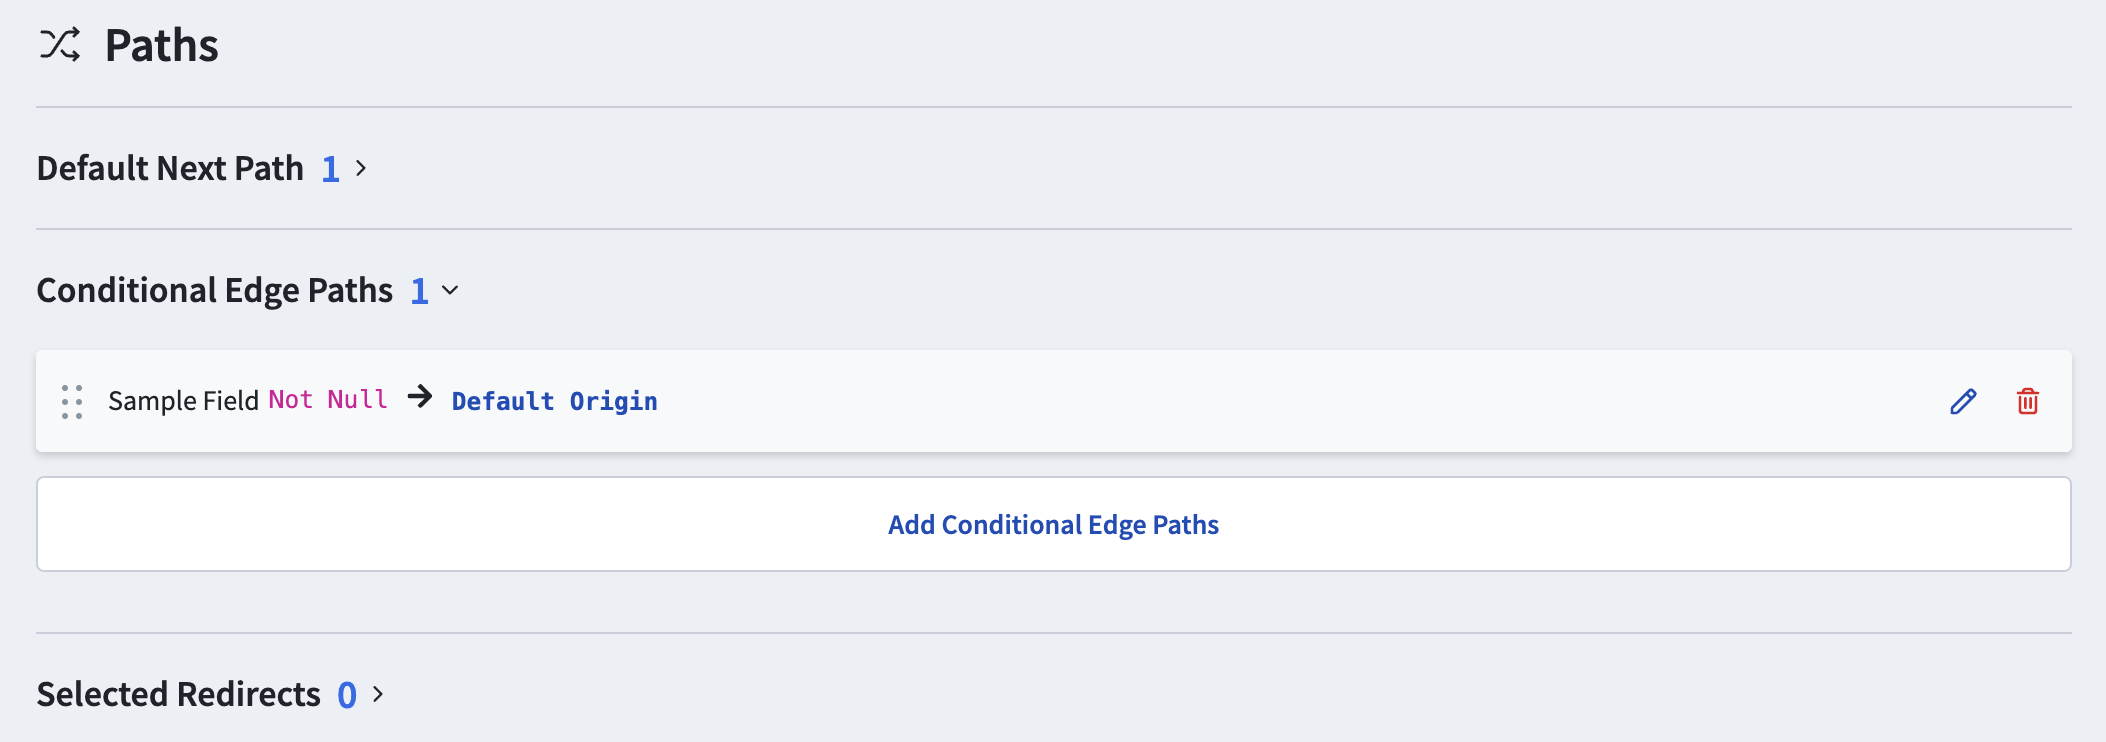Click Add Conditional Edge Paths button
This screenshot has width=2106, height=742.
pos(1053,524)
